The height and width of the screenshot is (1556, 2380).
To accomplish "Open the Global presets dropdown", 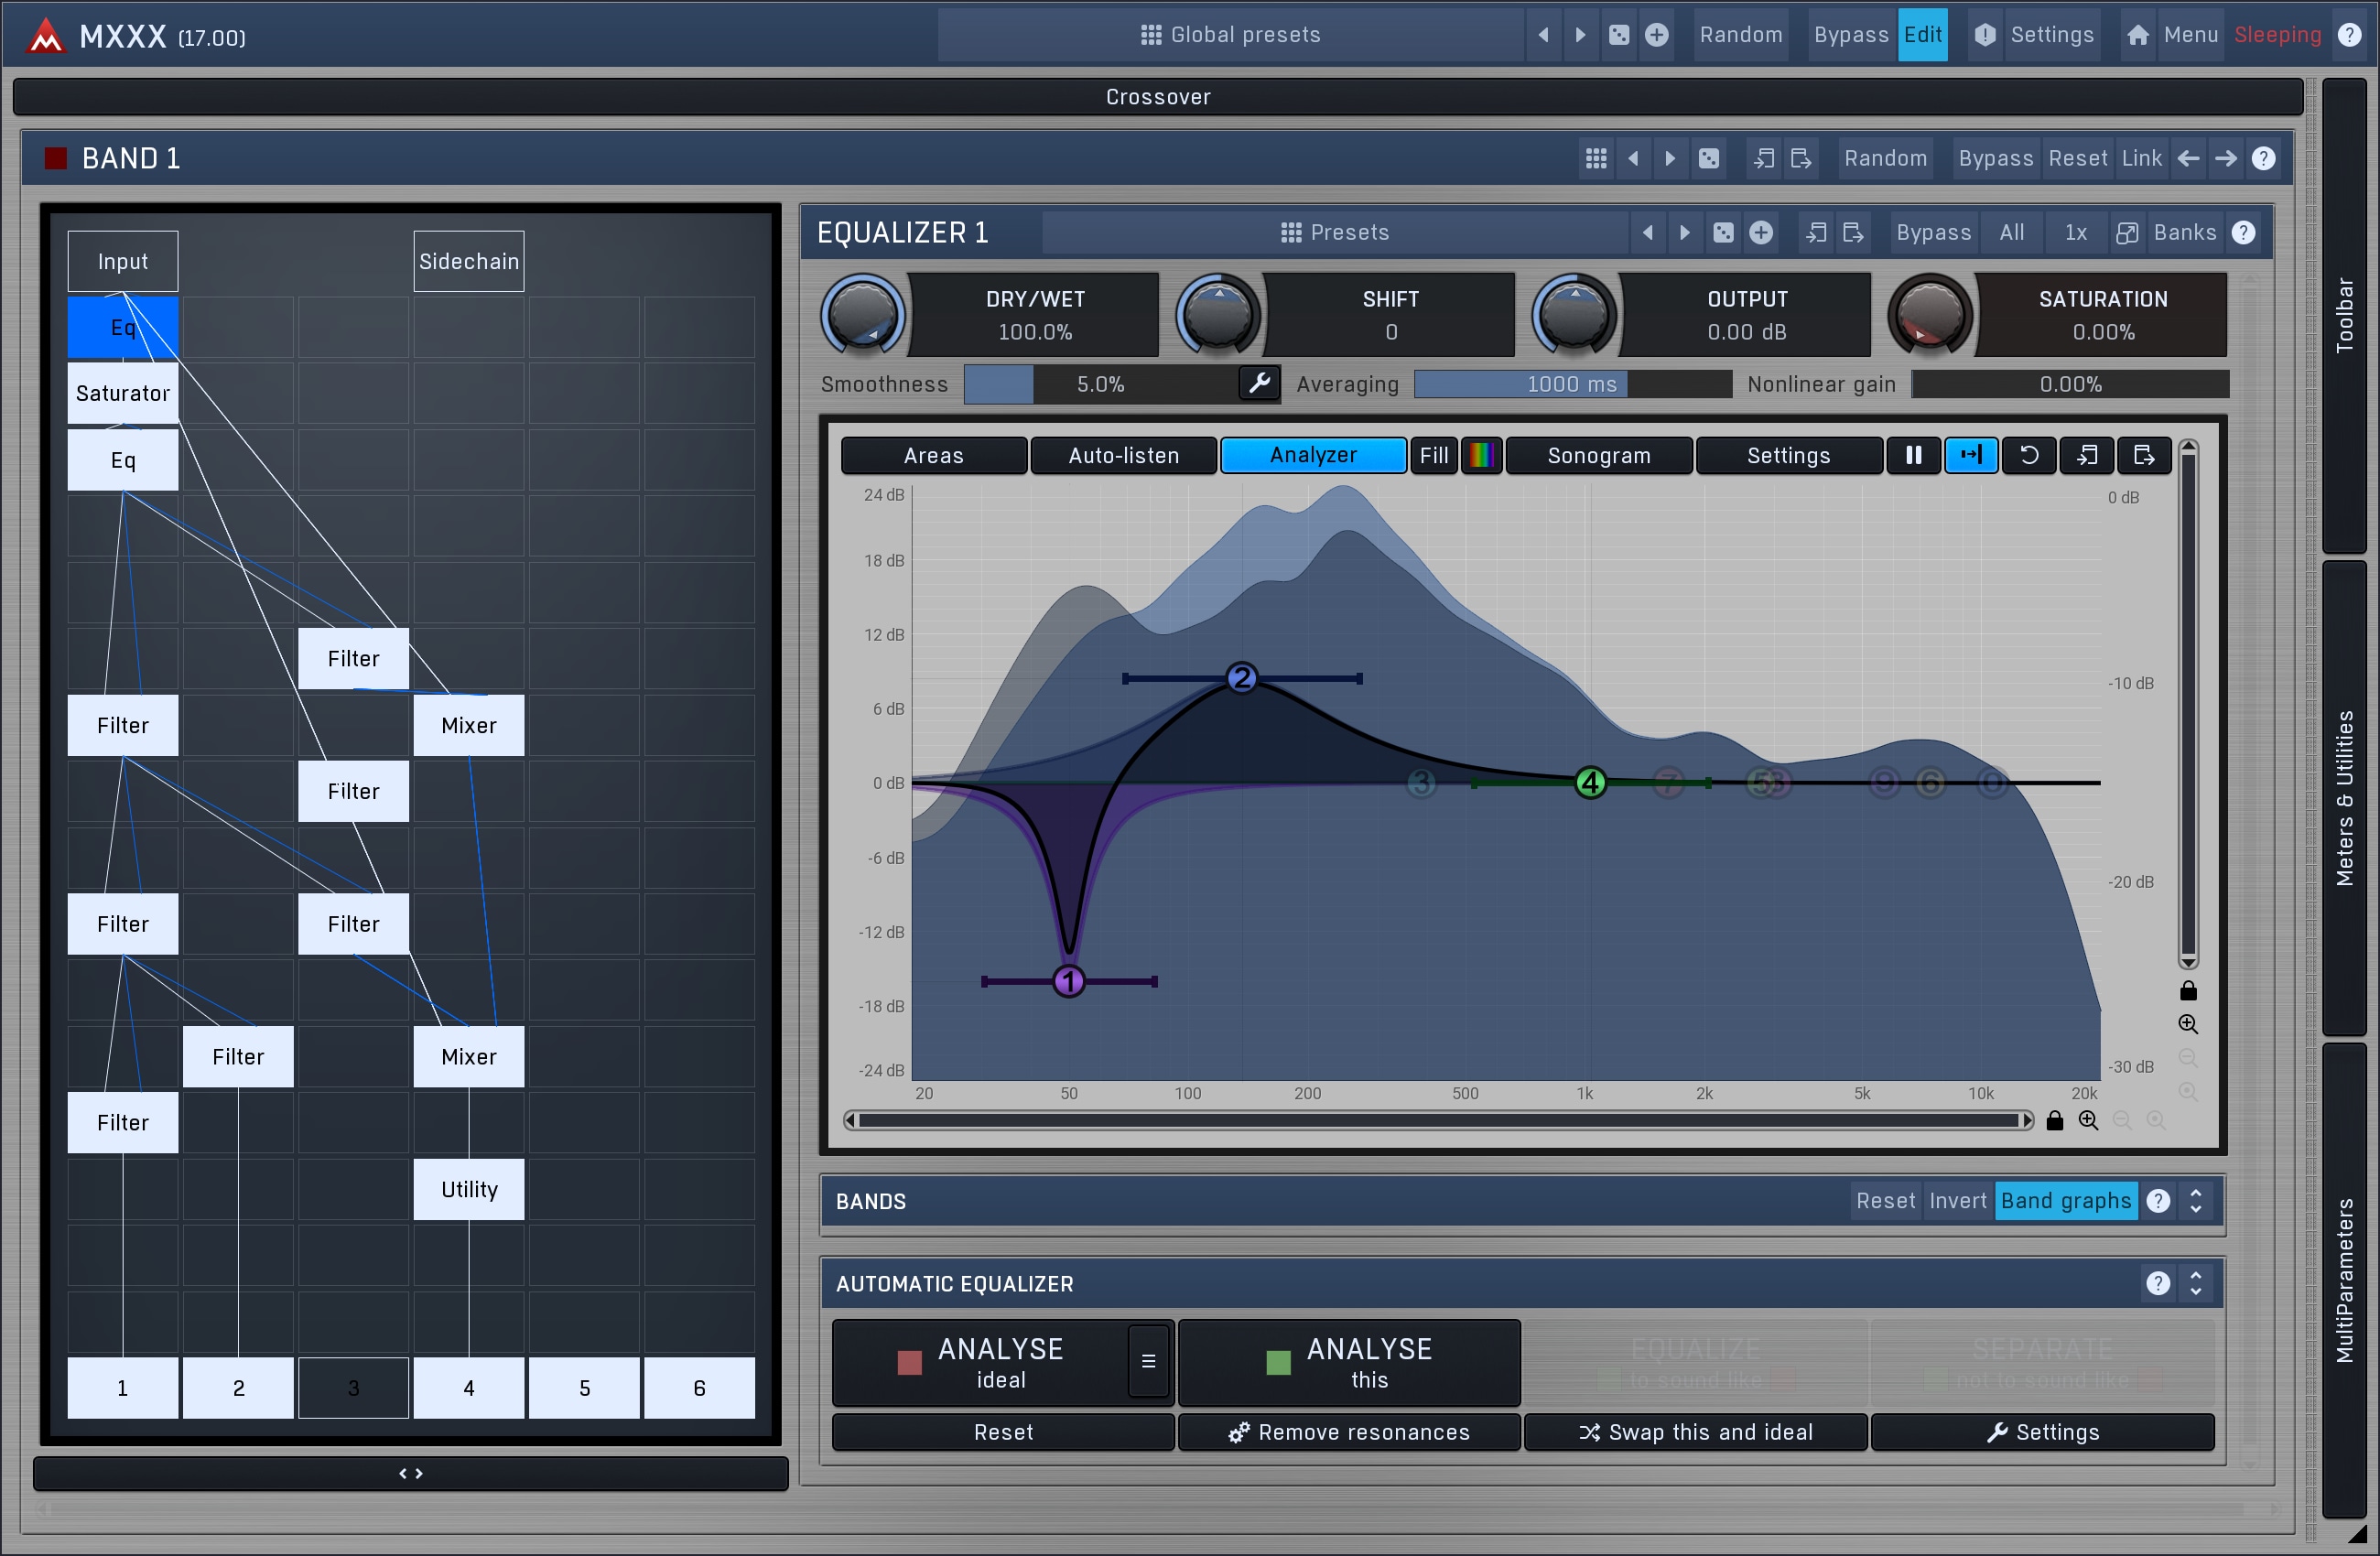I will (1230, 35).
